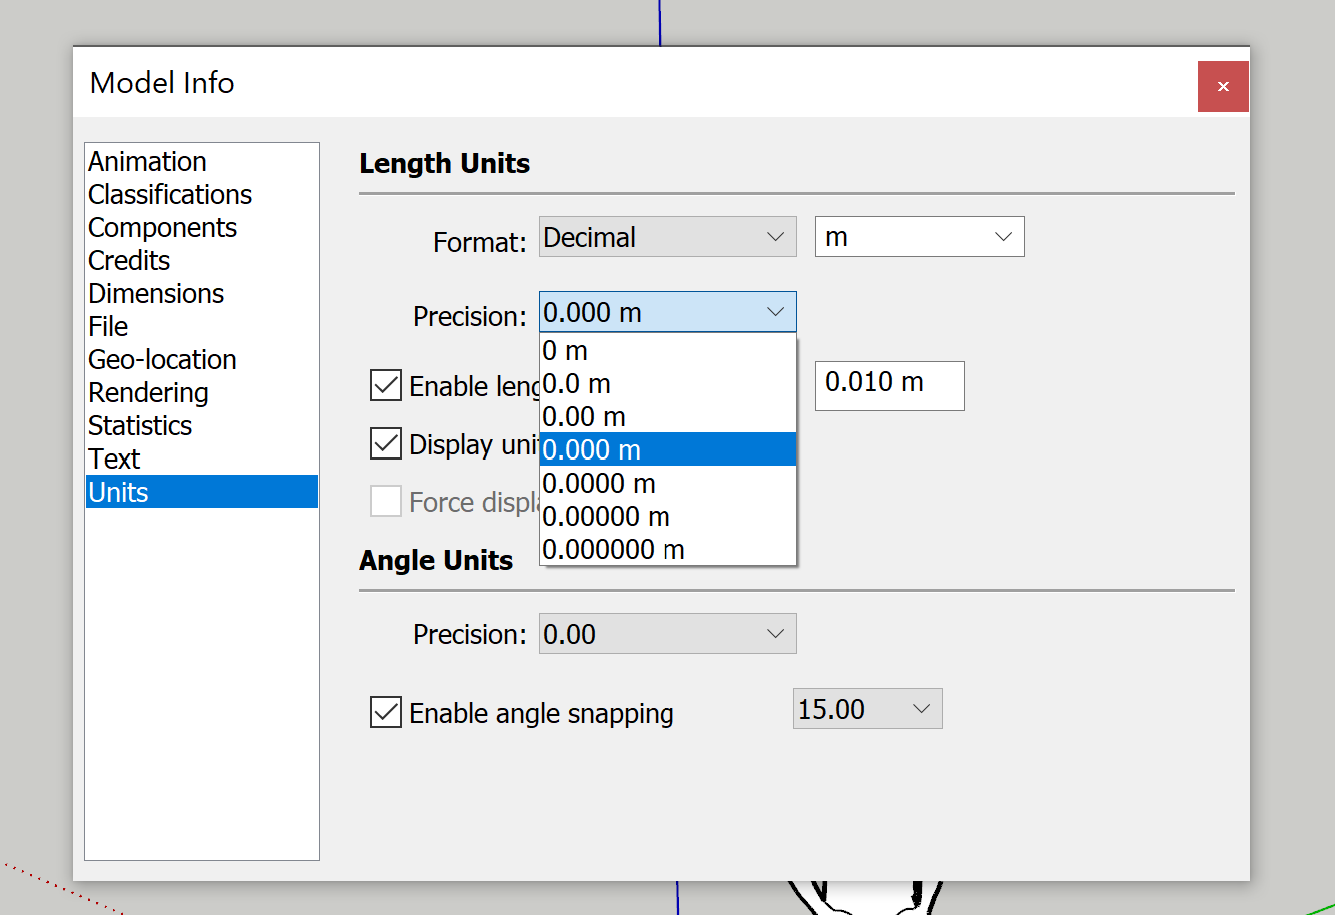Open the Dimensions settings page
The height and width of the screenshot is (915, 1335).
(x=202, y=293)
